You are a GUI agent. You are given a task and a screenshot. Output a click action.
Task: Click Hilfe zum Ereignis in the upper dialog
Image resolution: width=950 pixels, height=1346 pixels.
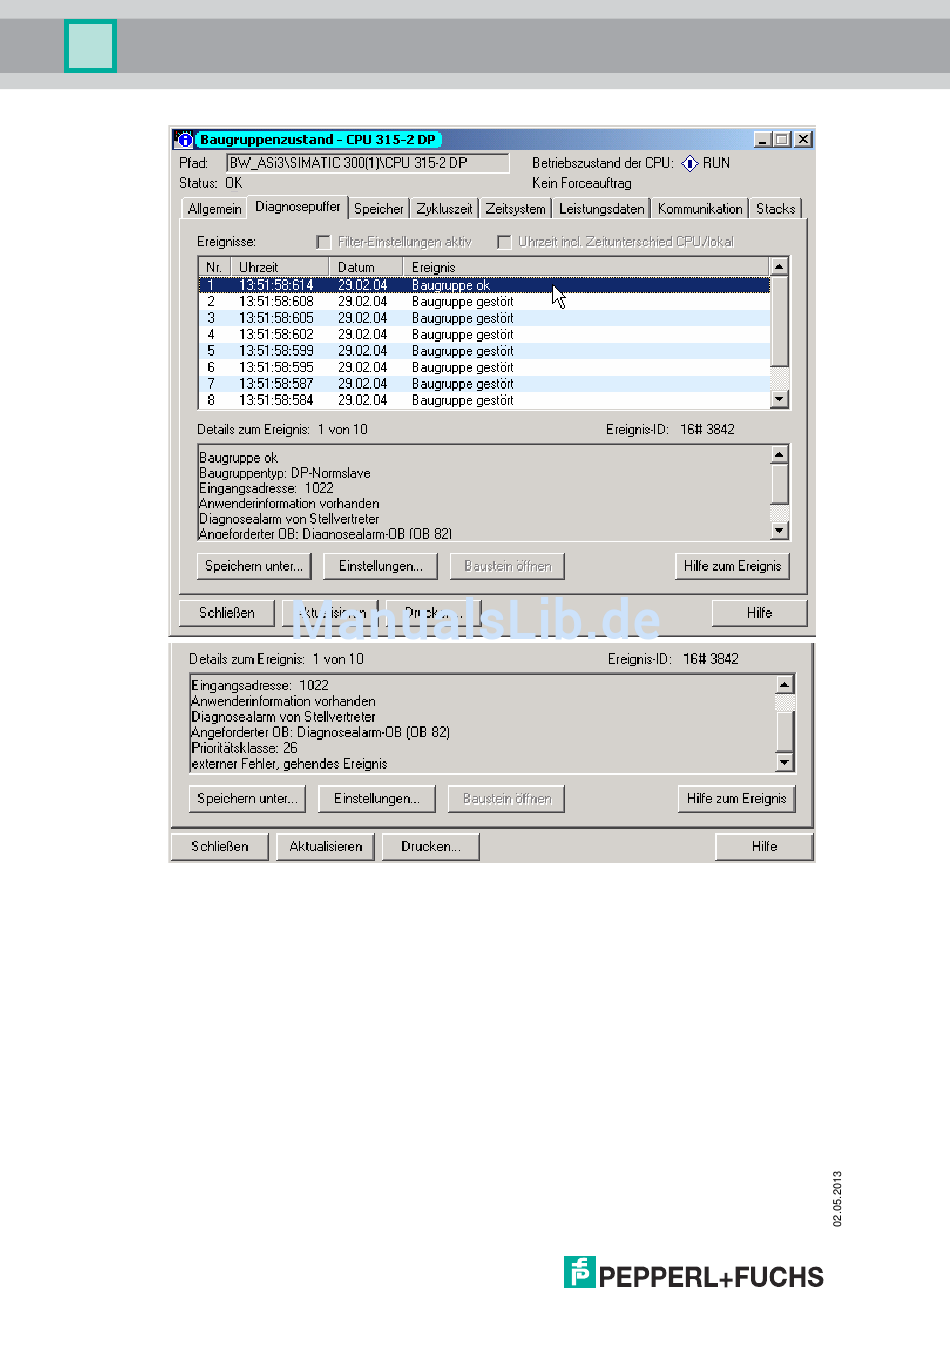[x=733, y=566]
